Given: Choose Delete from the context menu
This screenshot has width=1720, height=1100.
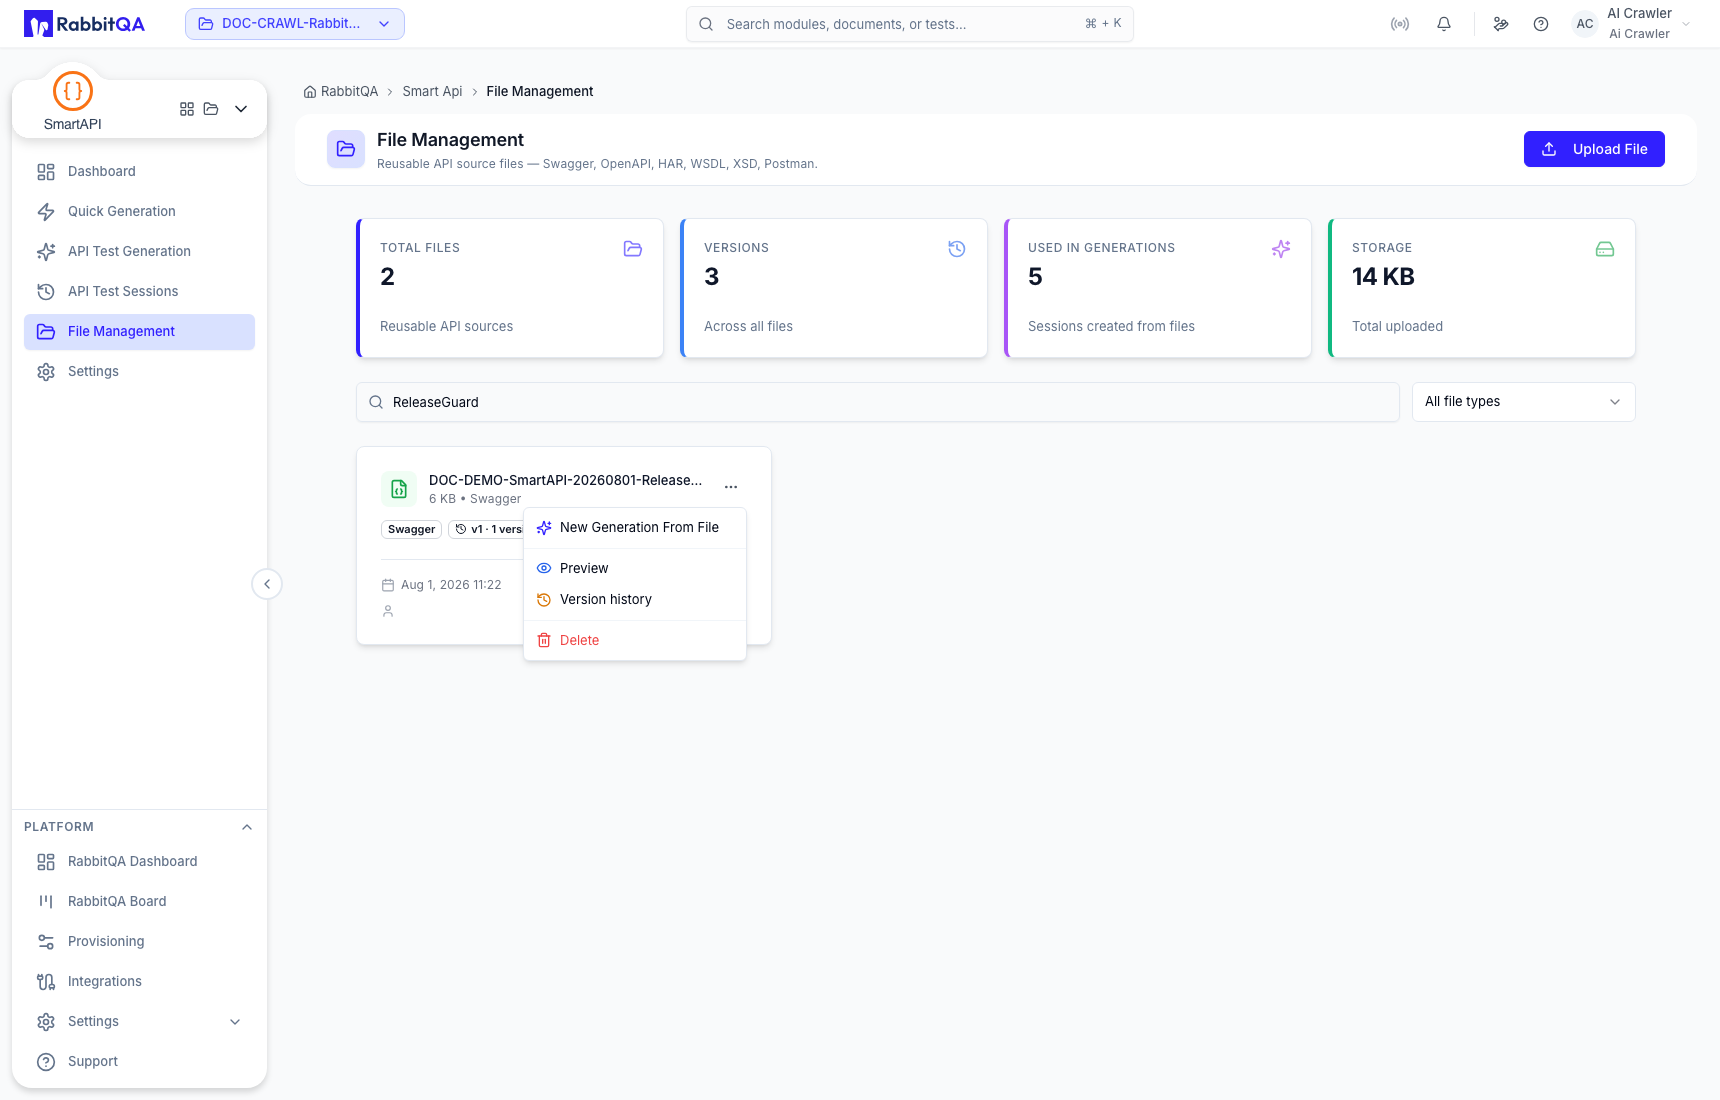Looking at the screenshot, I should (635, 640).
